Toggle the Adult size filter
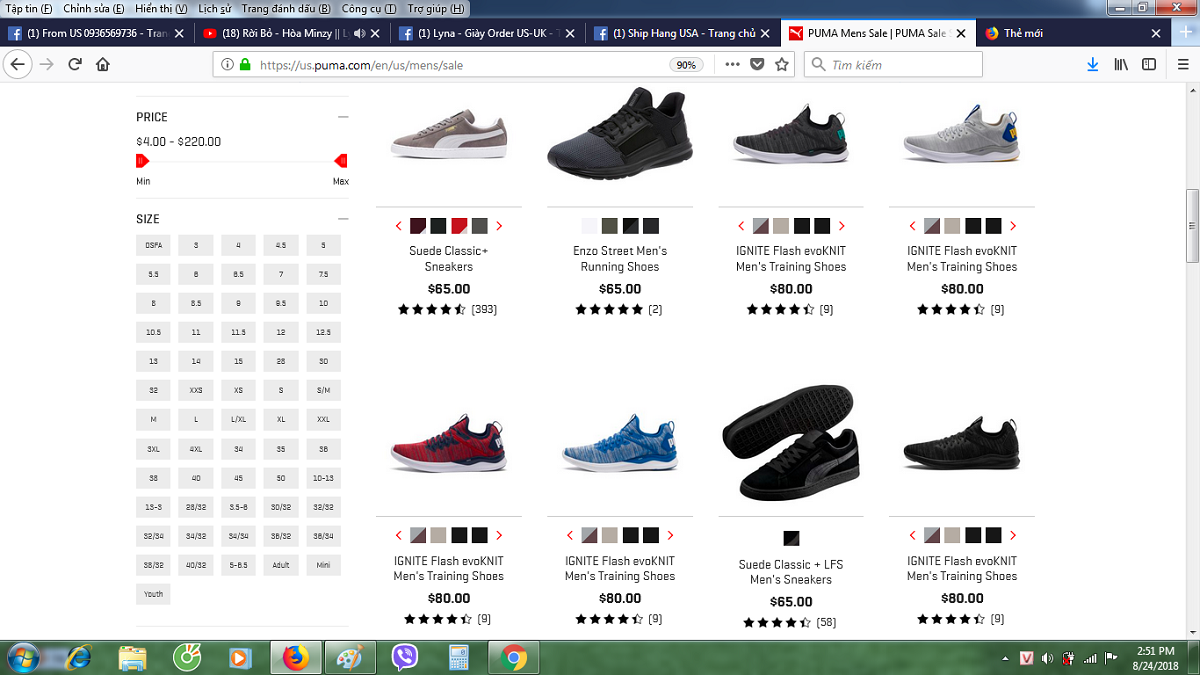Image resolution: width=1200 pixels, height=675 pixels. point(281,565)
